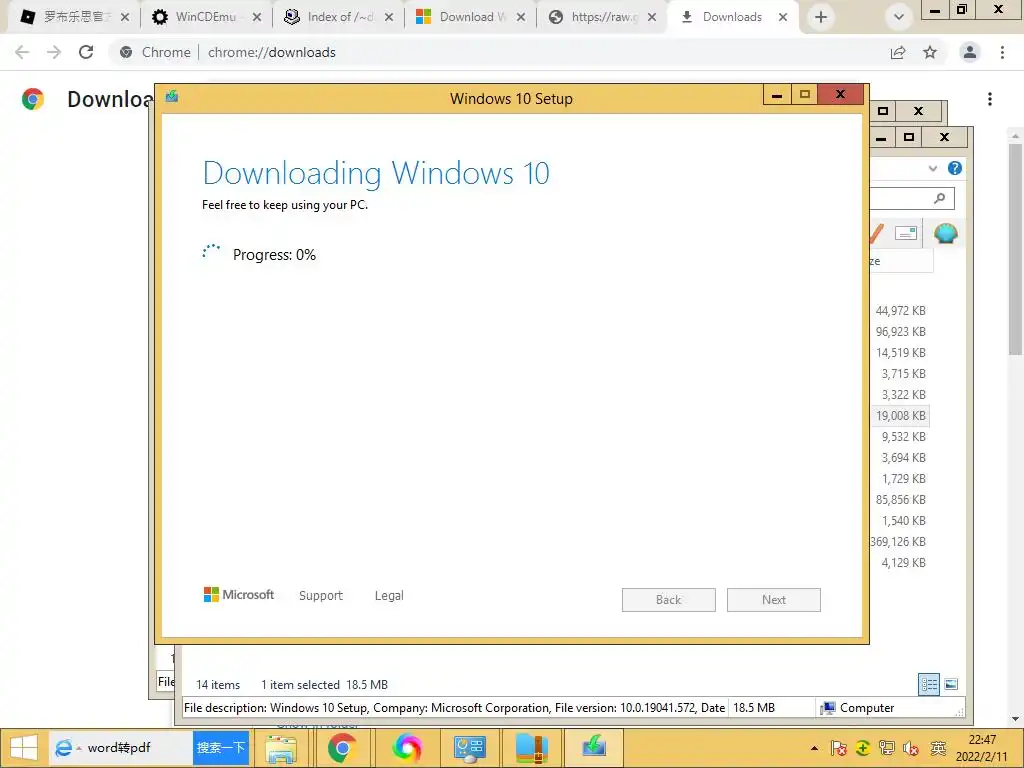Click the muted speaker volume tray icon
The width and height of the screenshot is (1024, 768).
pyautogui.click(x=911, y=748)
